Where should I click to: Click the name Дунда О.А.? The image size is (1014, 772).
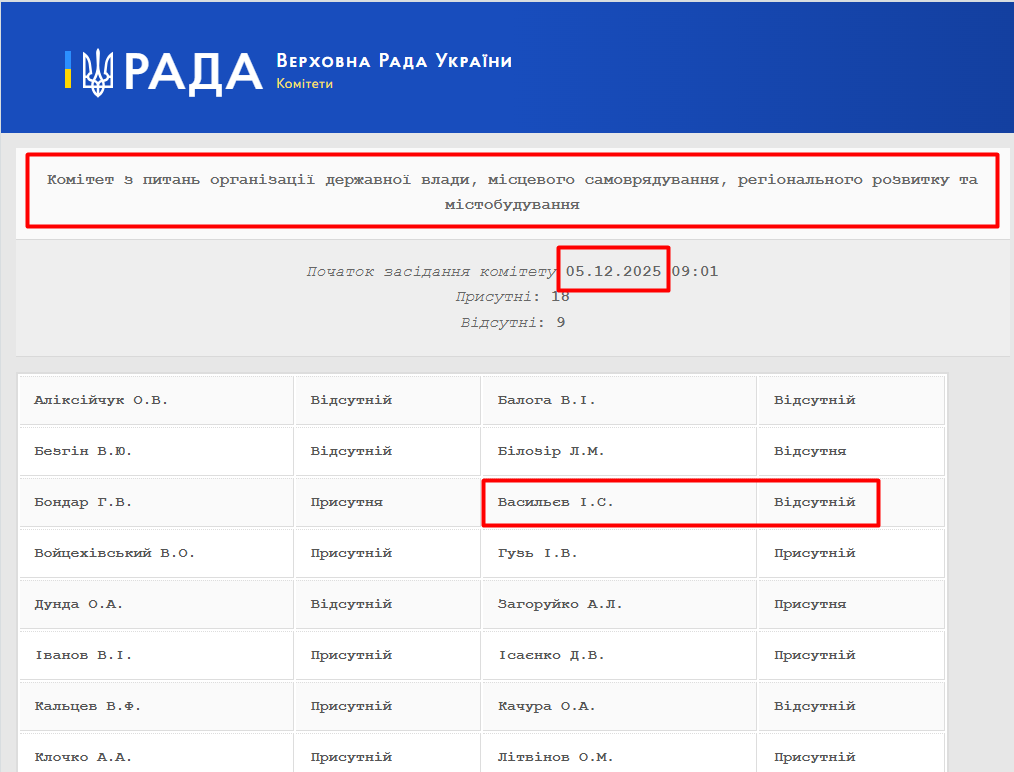click(x=78, y=605)
